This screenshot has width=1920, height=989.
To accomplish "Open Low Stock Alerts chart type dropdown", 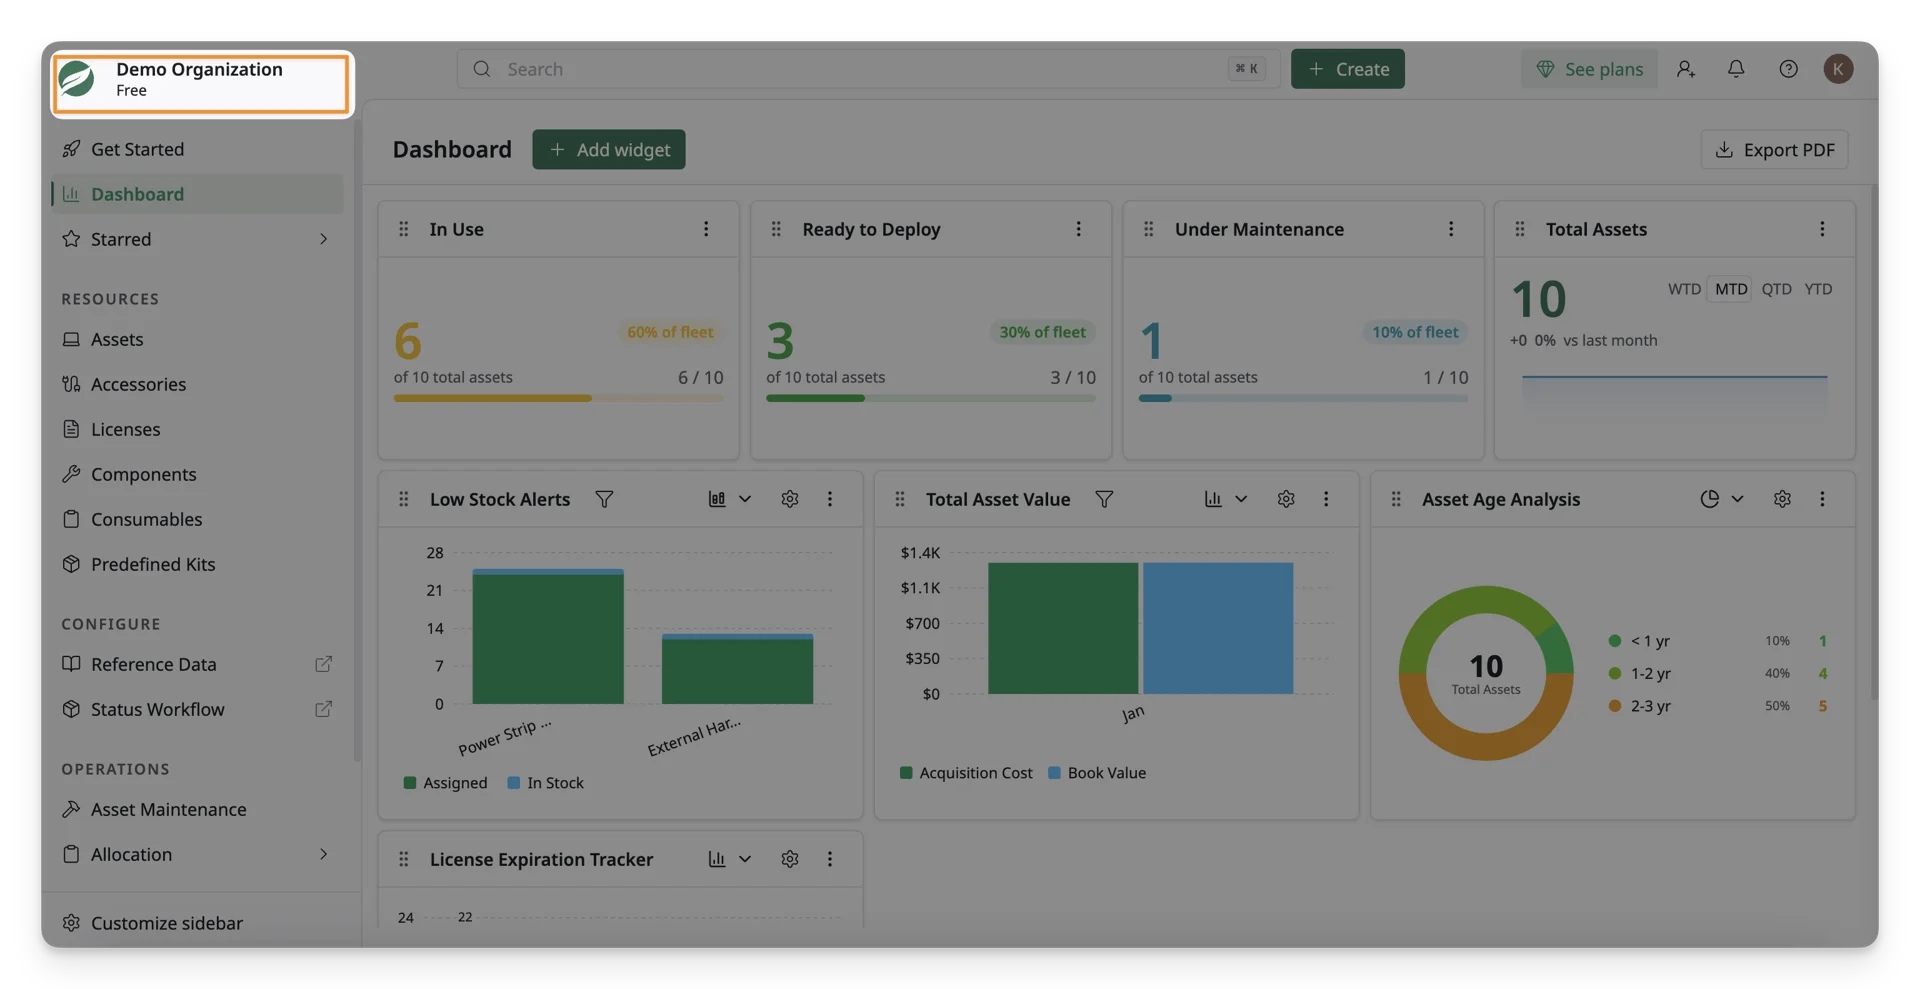I will [730, 499].
